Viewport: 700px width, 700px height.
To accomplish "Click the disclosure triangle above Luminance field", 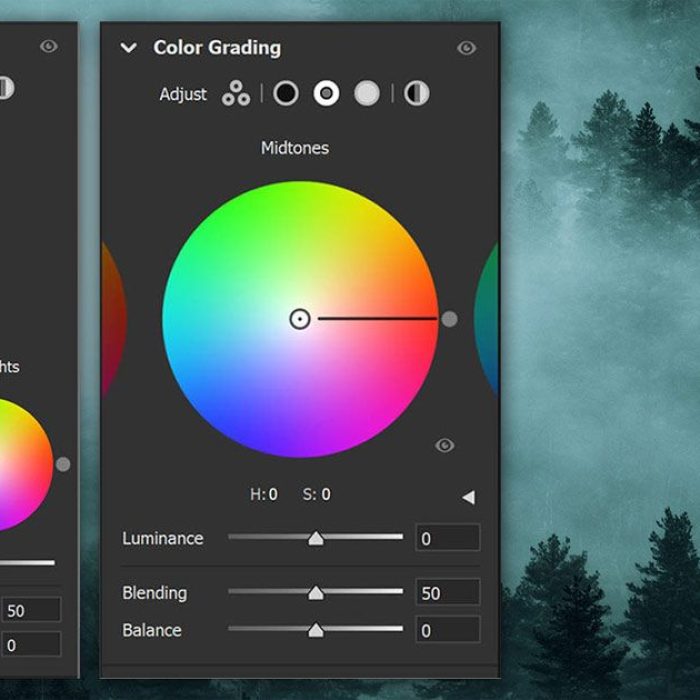I will [468, 497].
